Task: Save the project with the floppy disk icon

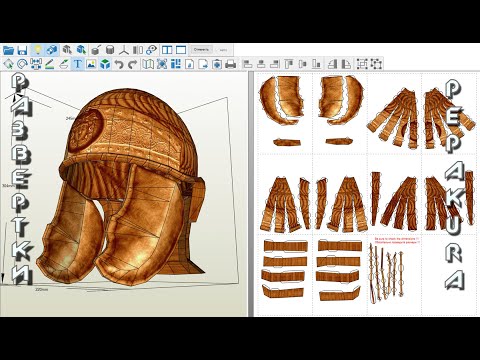Action: click(x=22, y=50)
